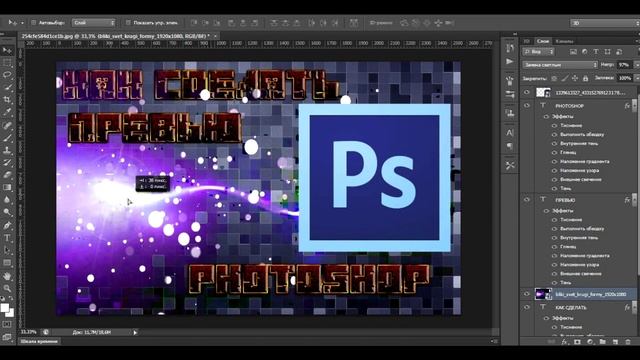Open the Actions panel play icon

(510, 61)
